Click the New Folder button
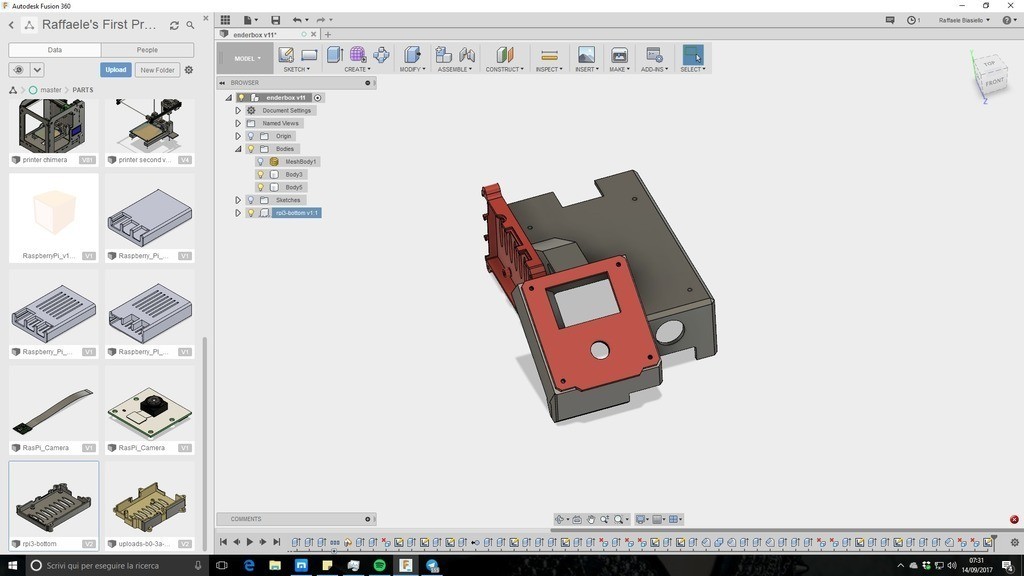The width and height of the screenshot is (1024, 576). coord(157,70)
